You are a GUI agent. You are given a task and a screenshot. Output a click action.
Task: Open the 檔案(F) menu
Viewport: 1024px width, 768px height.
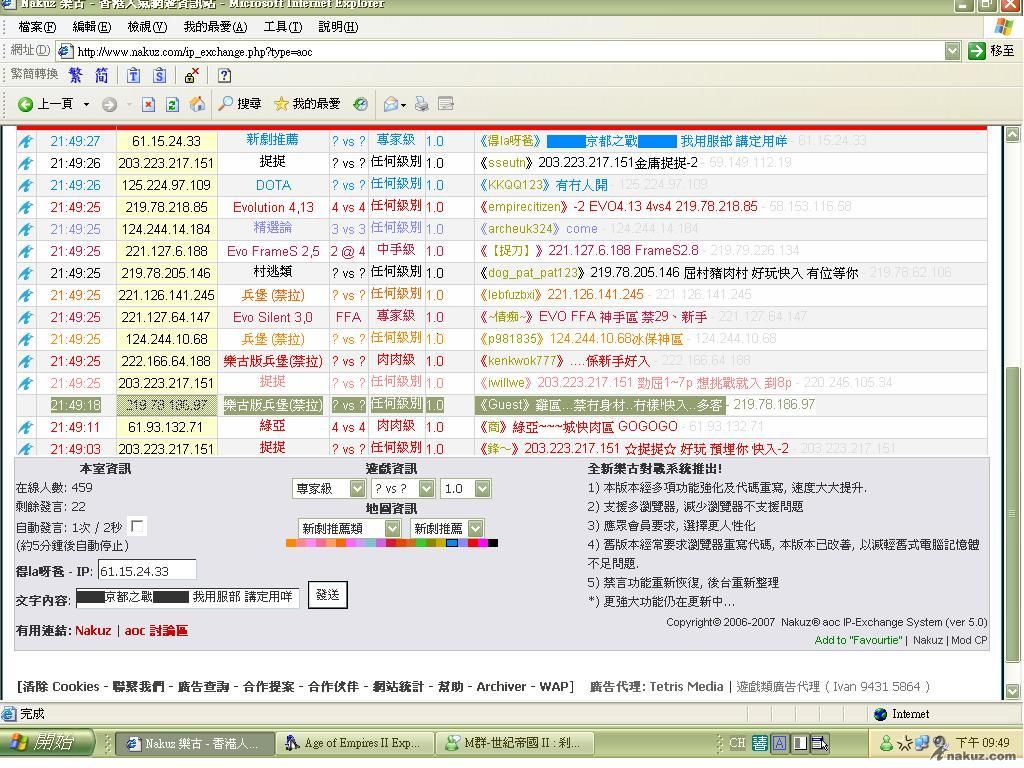coord(37,27)
